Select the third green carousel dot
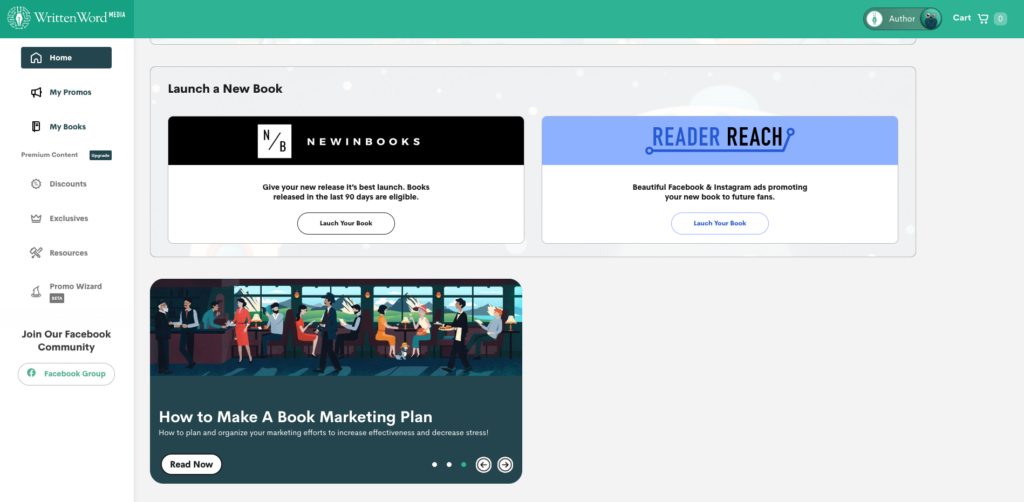The height and width of the screenshot is (502, 1024). coord(464,465)
